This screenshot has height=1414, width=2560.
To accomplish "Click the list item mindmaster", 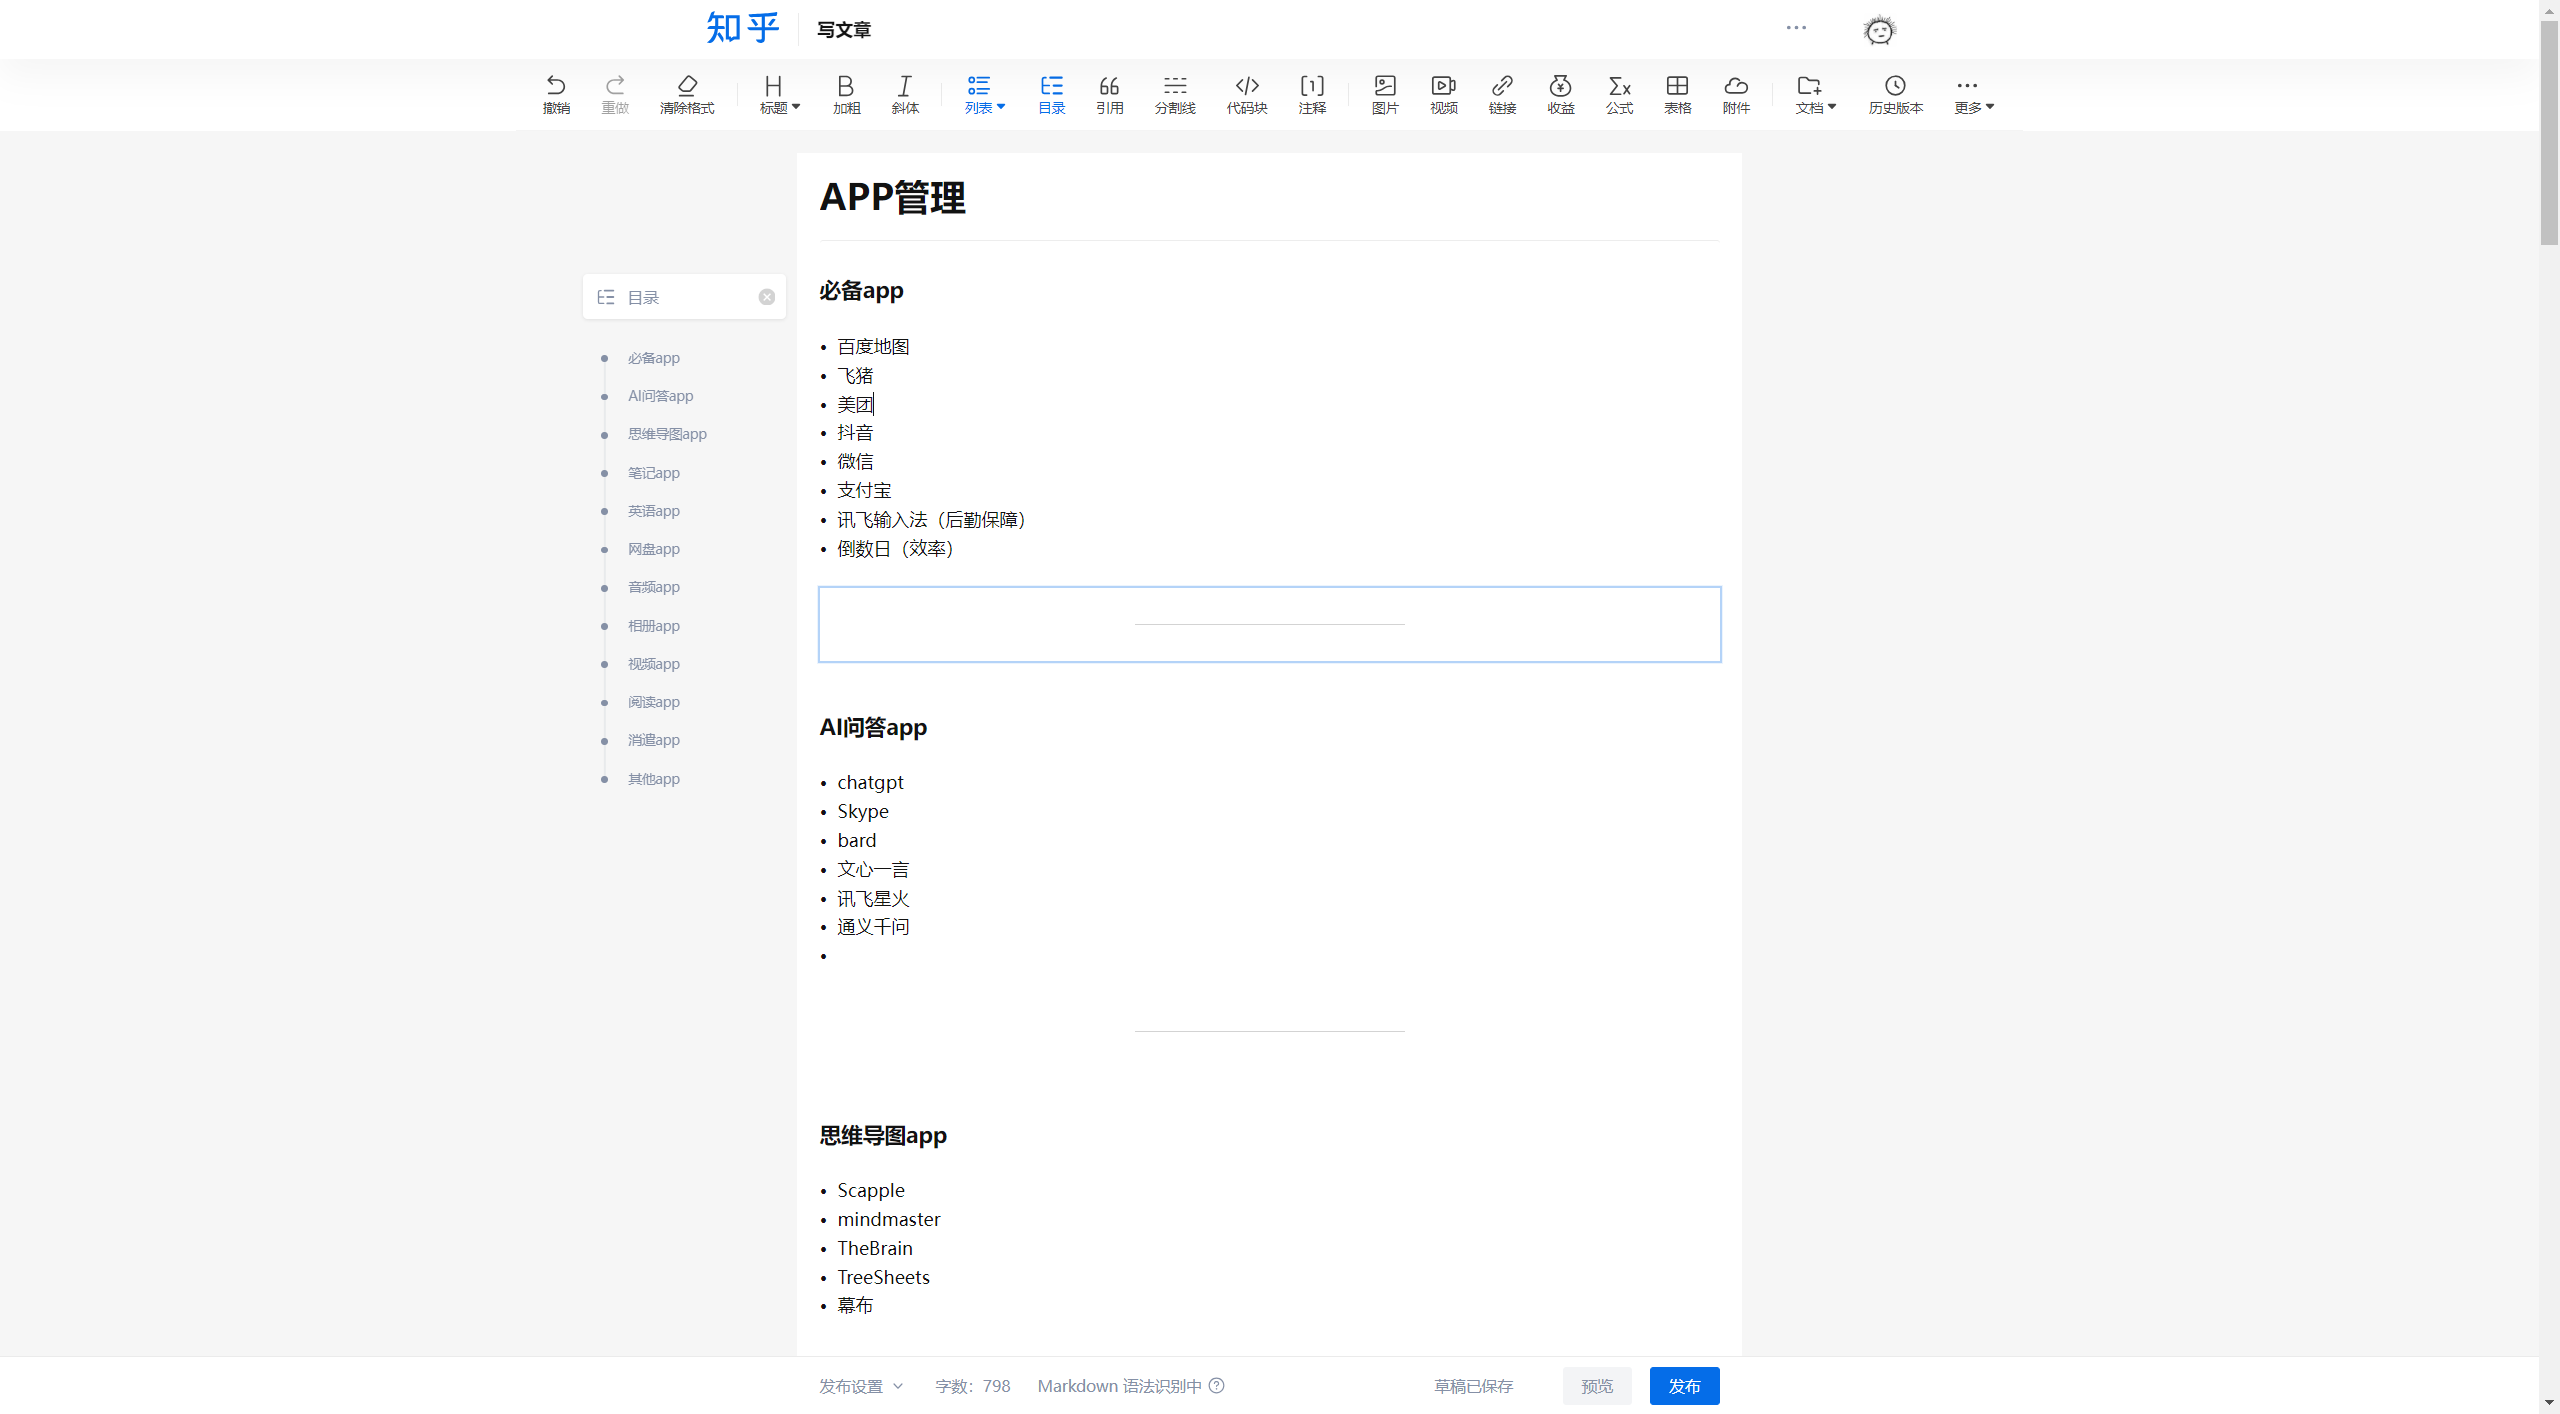I will tap(888, 1219).
